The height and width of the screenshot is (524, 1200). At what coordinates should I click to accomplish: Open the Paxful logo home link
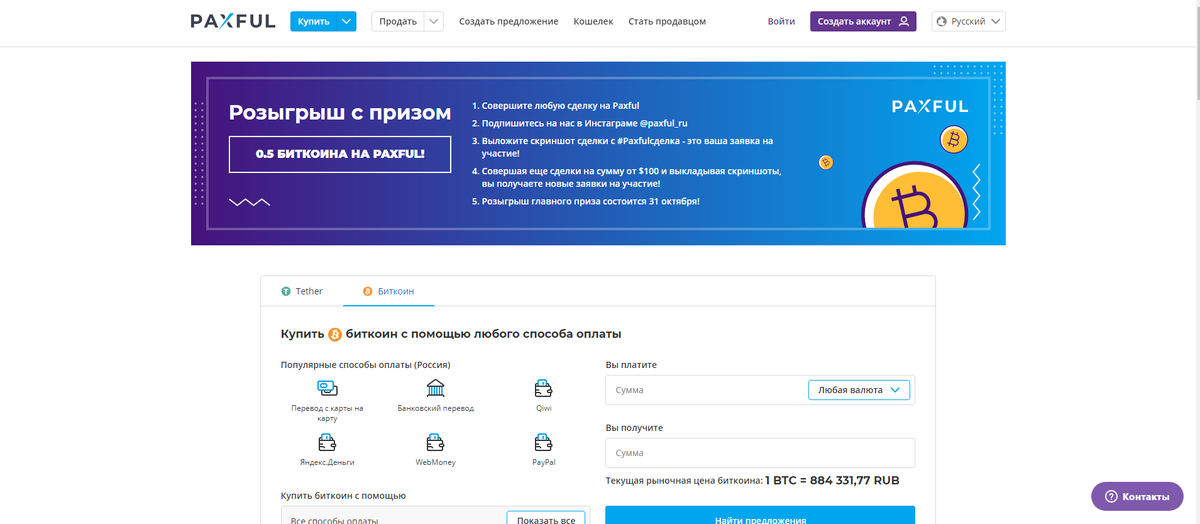point(233,21)
